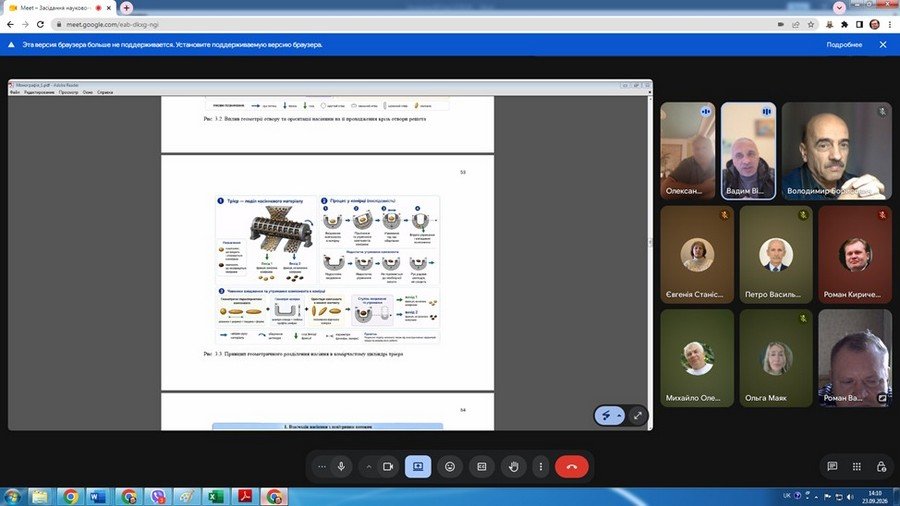
Task: Open Excel from the Windows taskbar
Action: pos(216,496)
